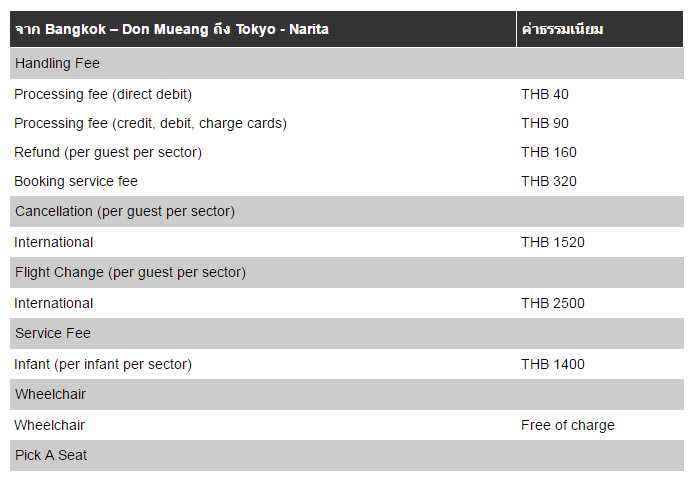Click the THB 160 refund amount

pos(549,152)
